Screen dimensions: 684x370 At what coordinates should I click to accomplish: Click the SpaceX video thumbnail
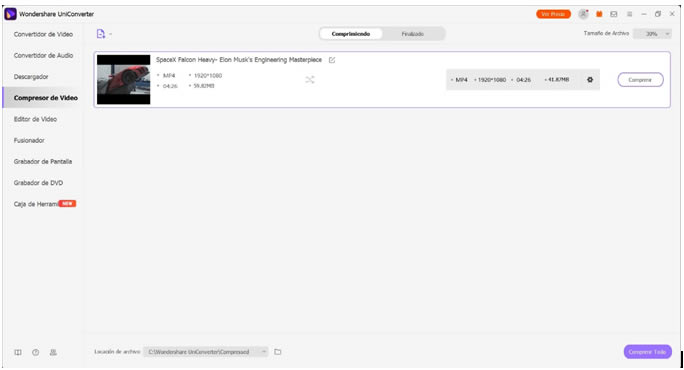123,79
